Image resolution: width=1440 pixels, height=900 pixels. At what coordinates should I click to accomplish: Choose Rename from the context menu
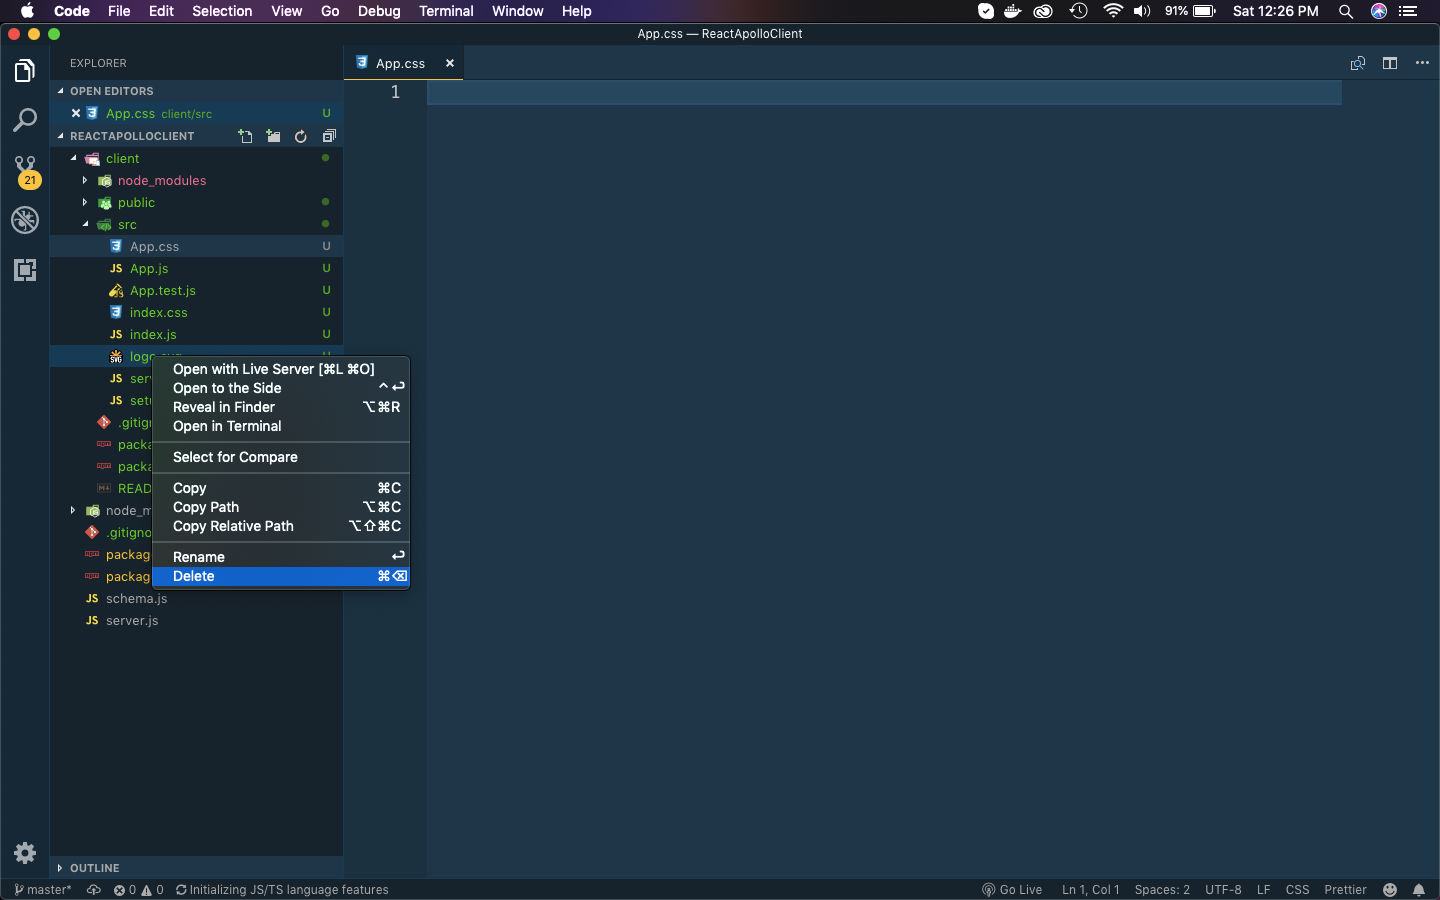pyautogui.click(x=281, y=557)
